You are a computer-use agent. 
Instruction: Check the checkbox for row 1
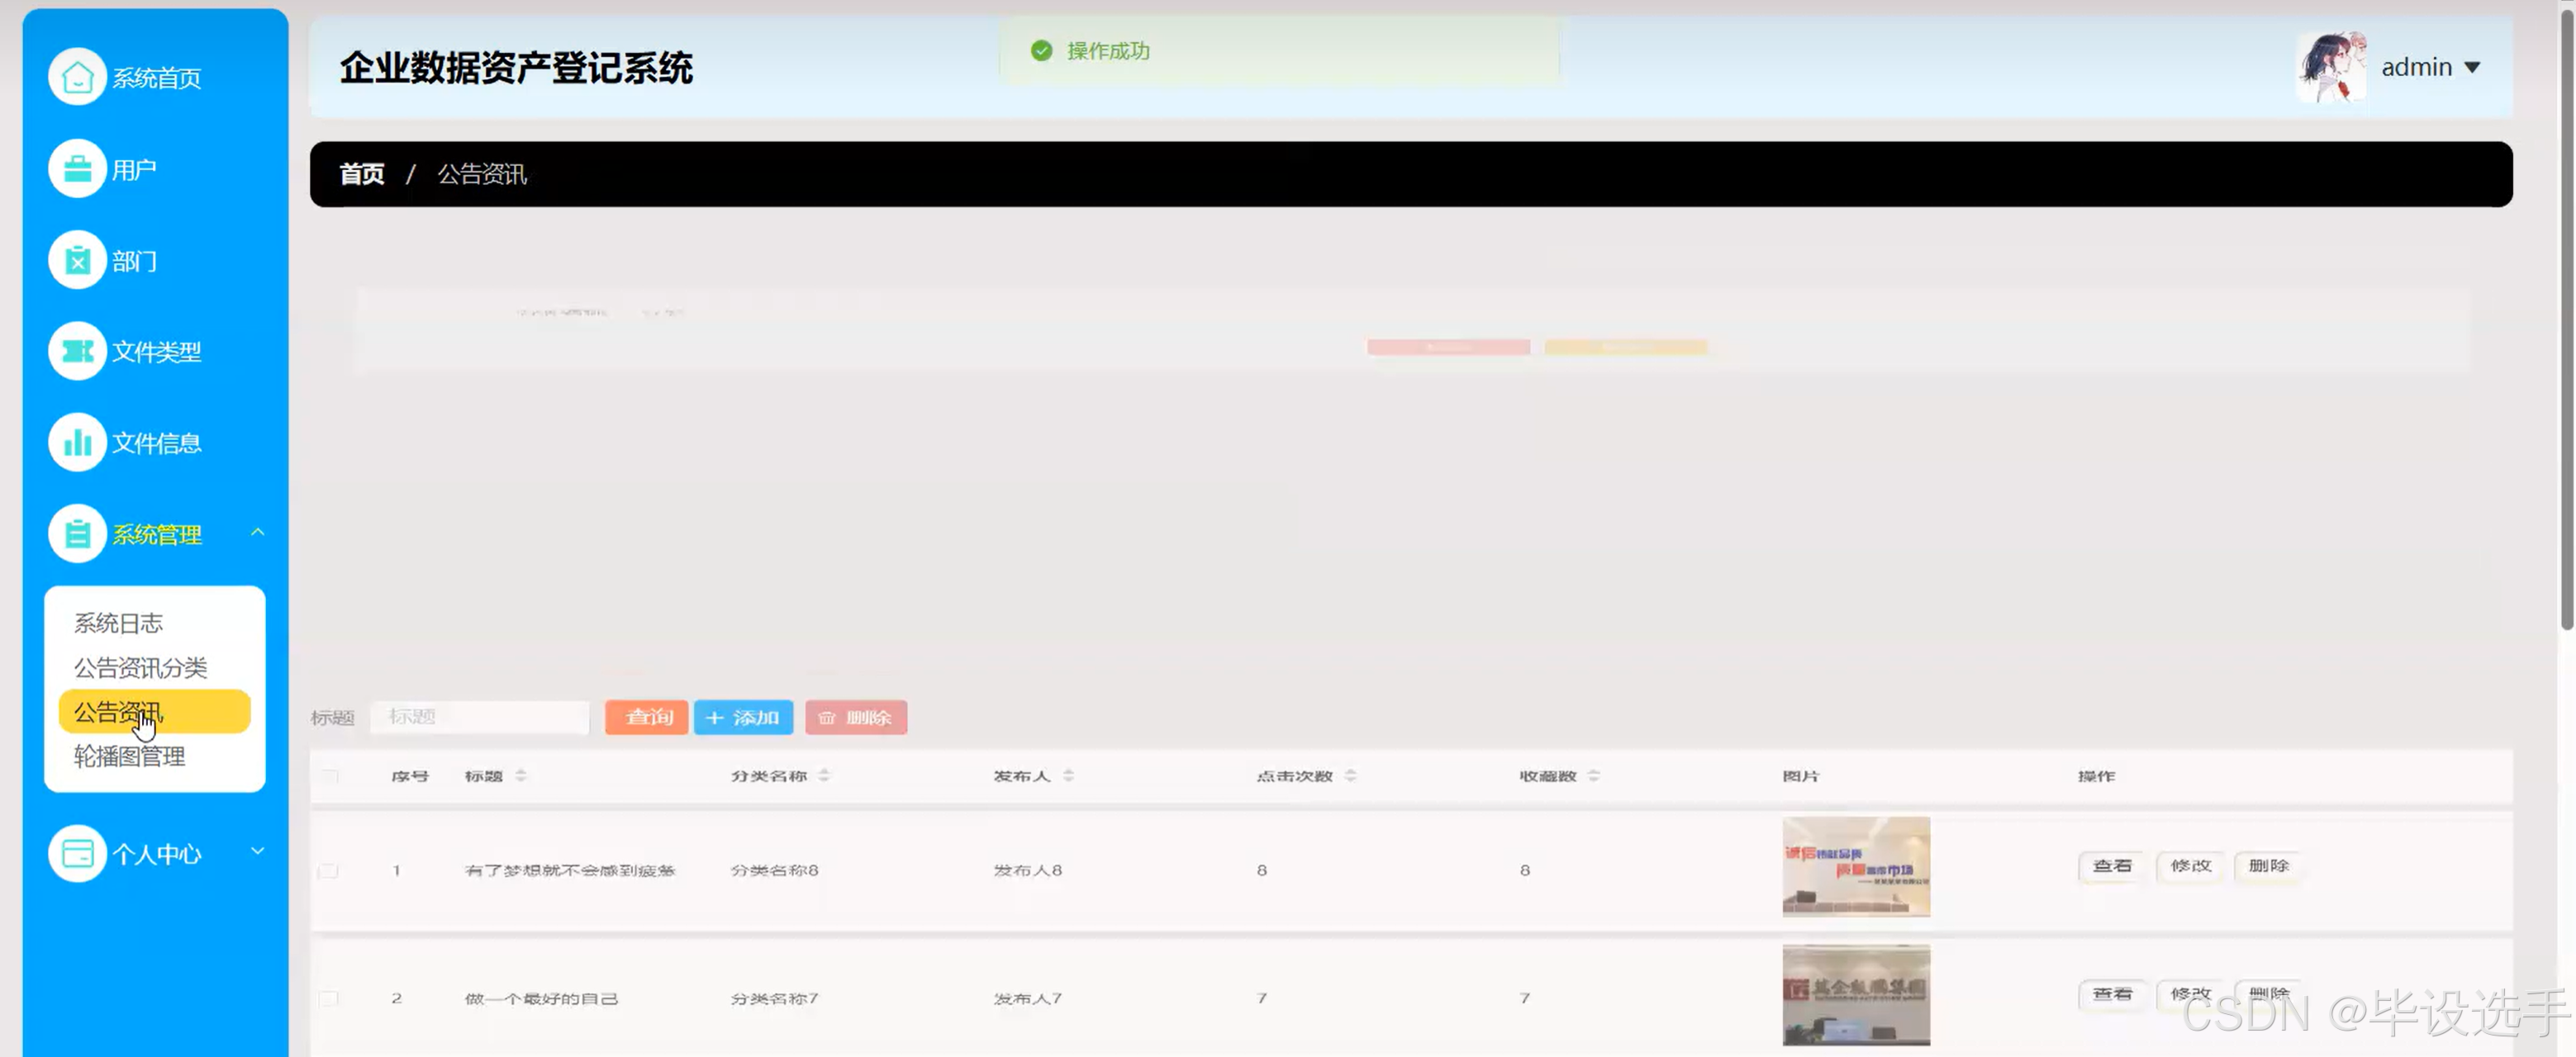pyautogui.click(x=329, y=871)
